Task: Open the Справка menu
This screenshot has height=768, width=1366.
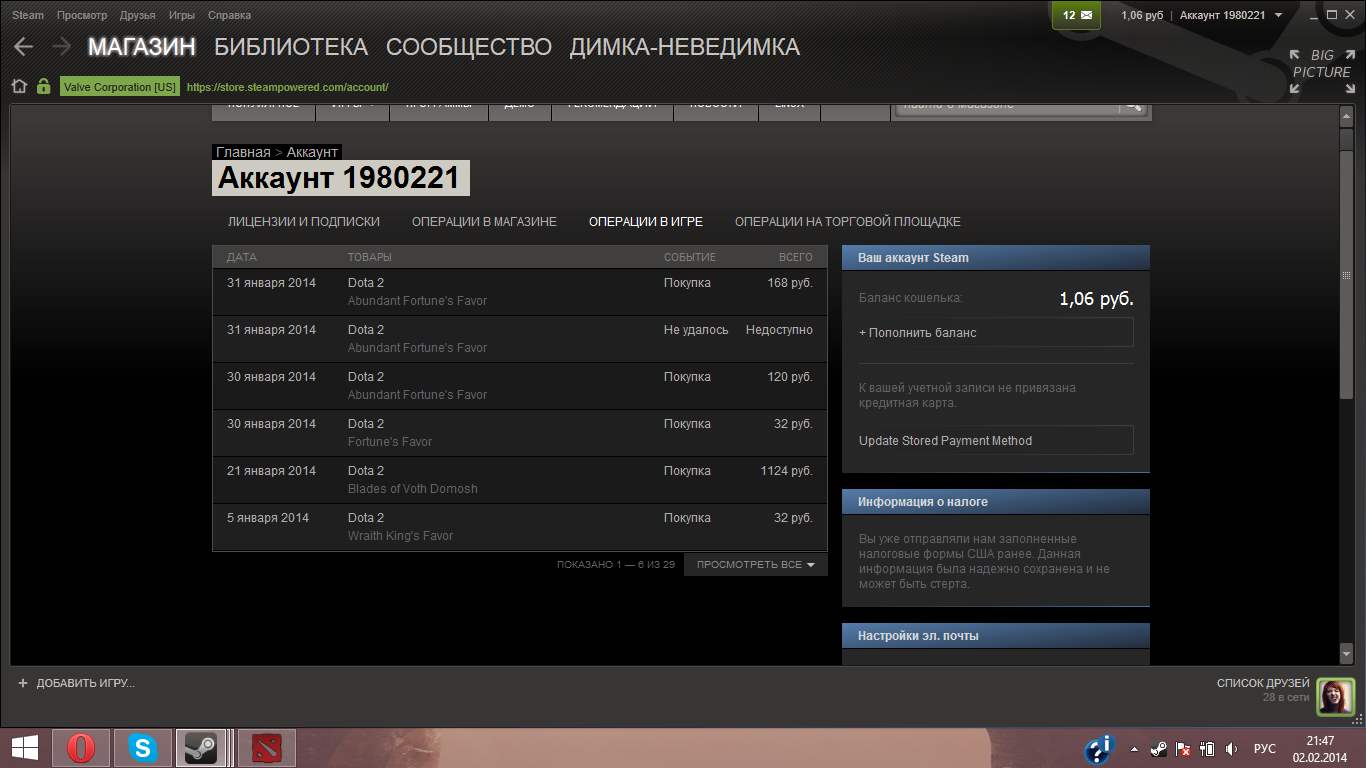Action: (230, 15)
